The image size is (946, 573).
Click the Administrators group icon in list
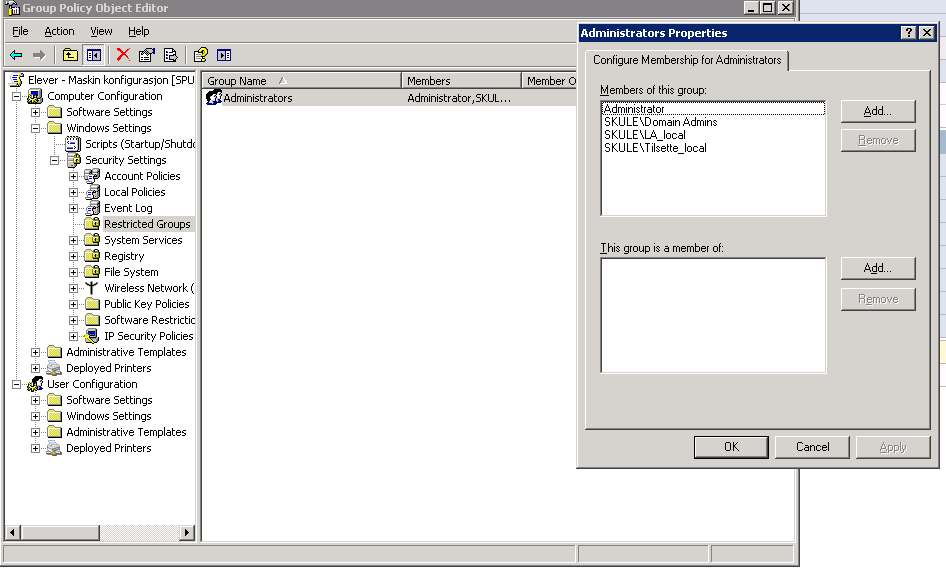(214, 97)
